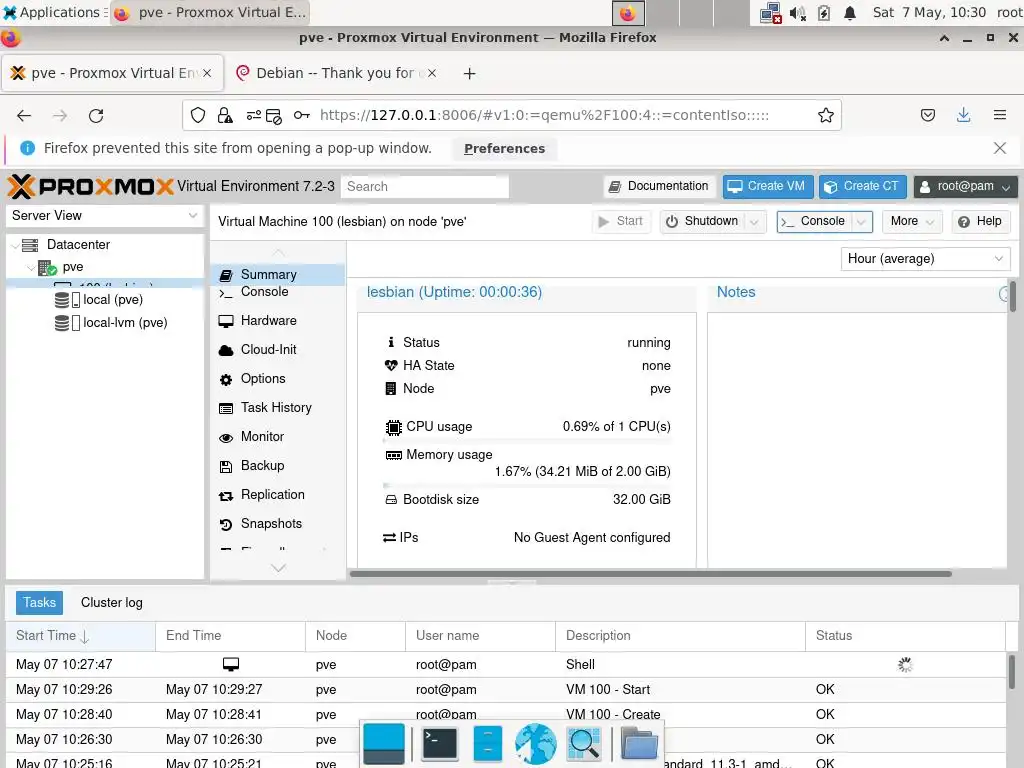Open the Console entry in VM side menu
Screen dimensions: 1024x768
[x=278, y=292]
